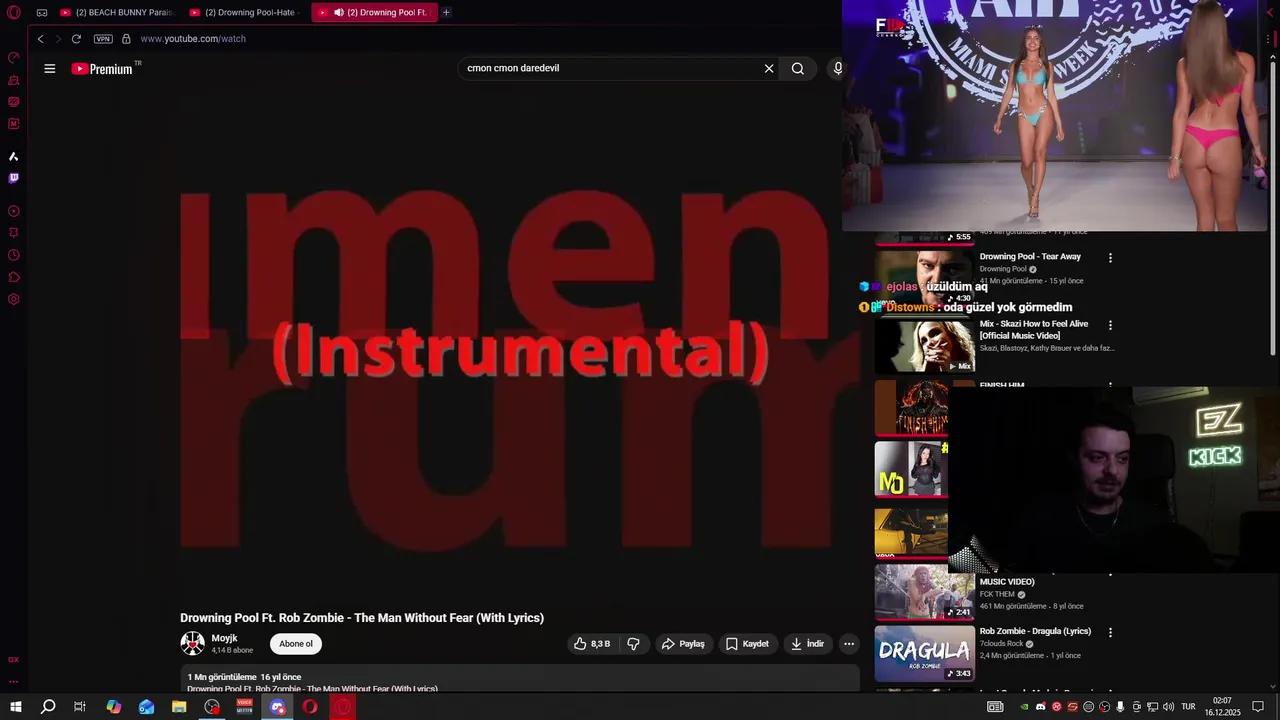Dislike the video with thumbs down
This screenshot has width=1280, height=720.
click(633, 644)
